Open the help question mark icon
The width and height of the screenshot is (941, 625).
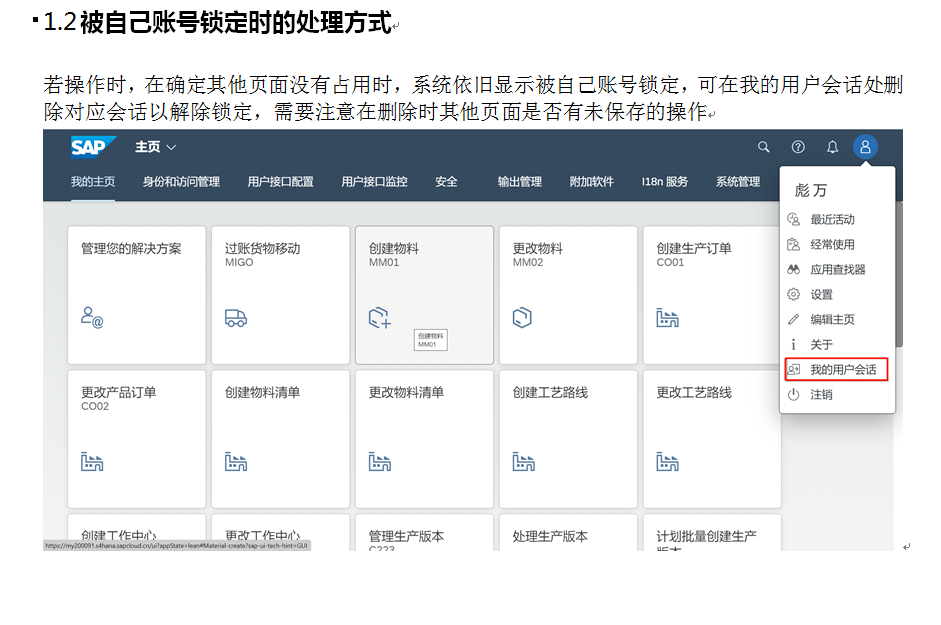[x=798, y=147]
